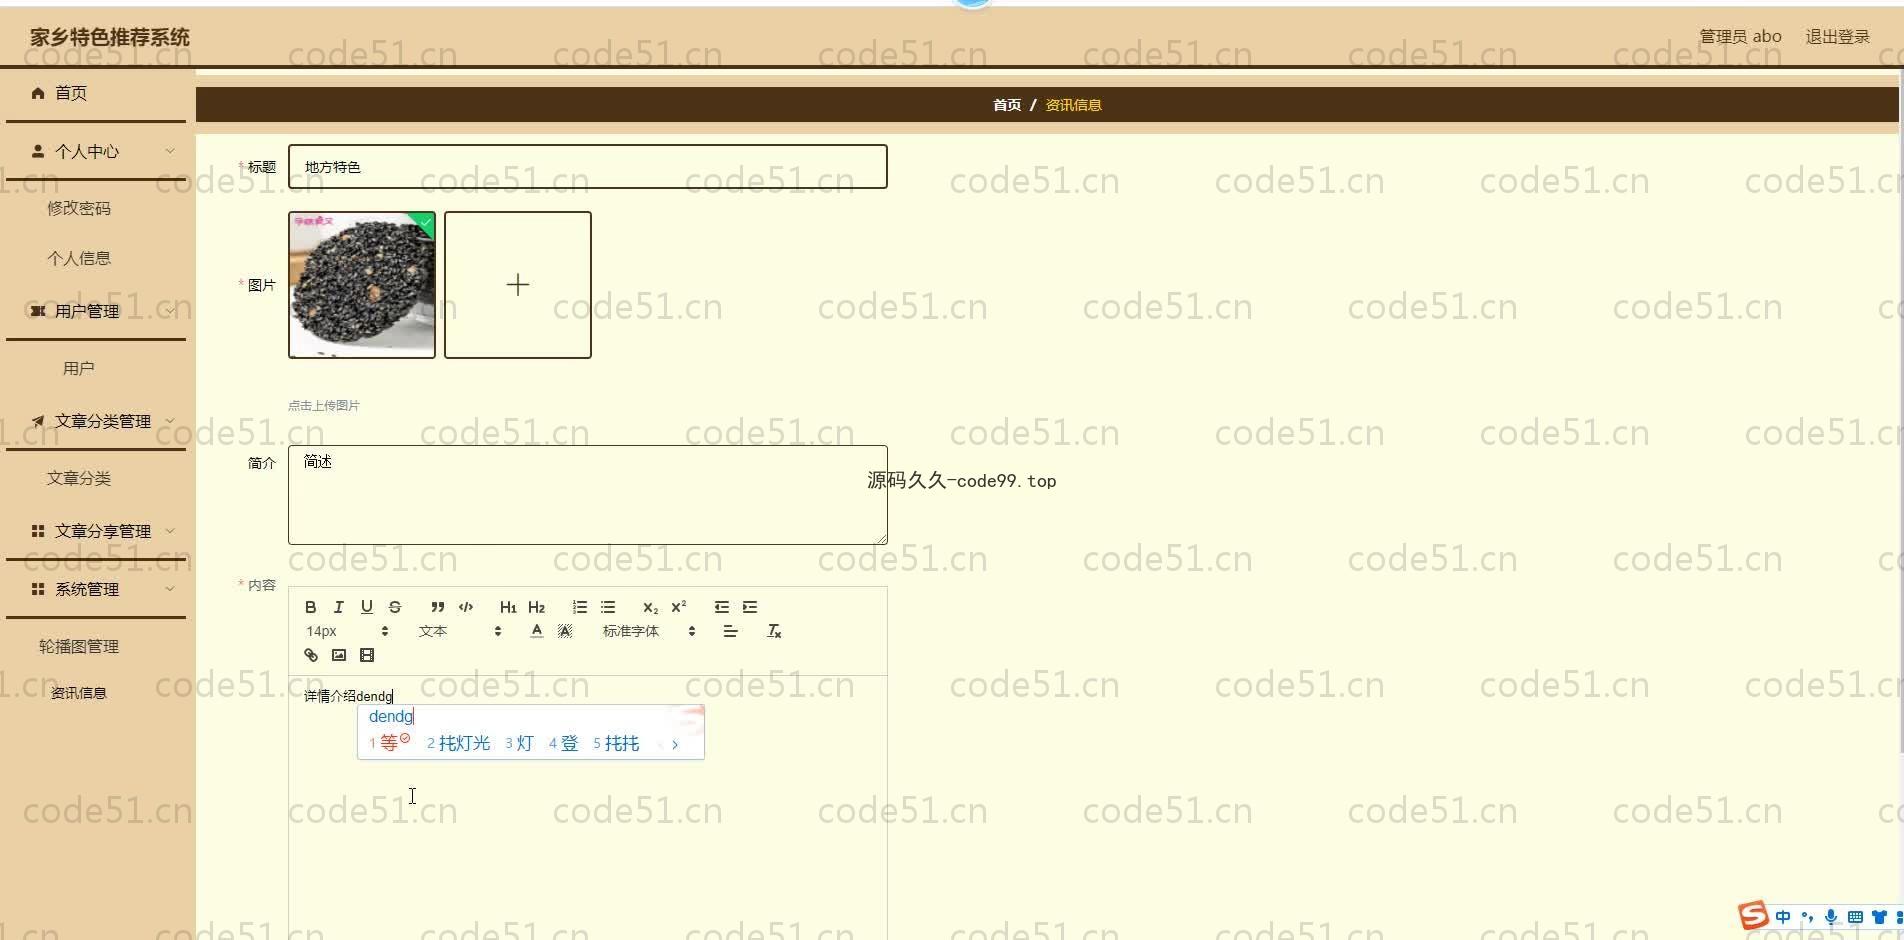The width and height of the screenshot is (1904, 940).
Task: Open the 标准字体 font family dropdown
Action: pos(649,631)
